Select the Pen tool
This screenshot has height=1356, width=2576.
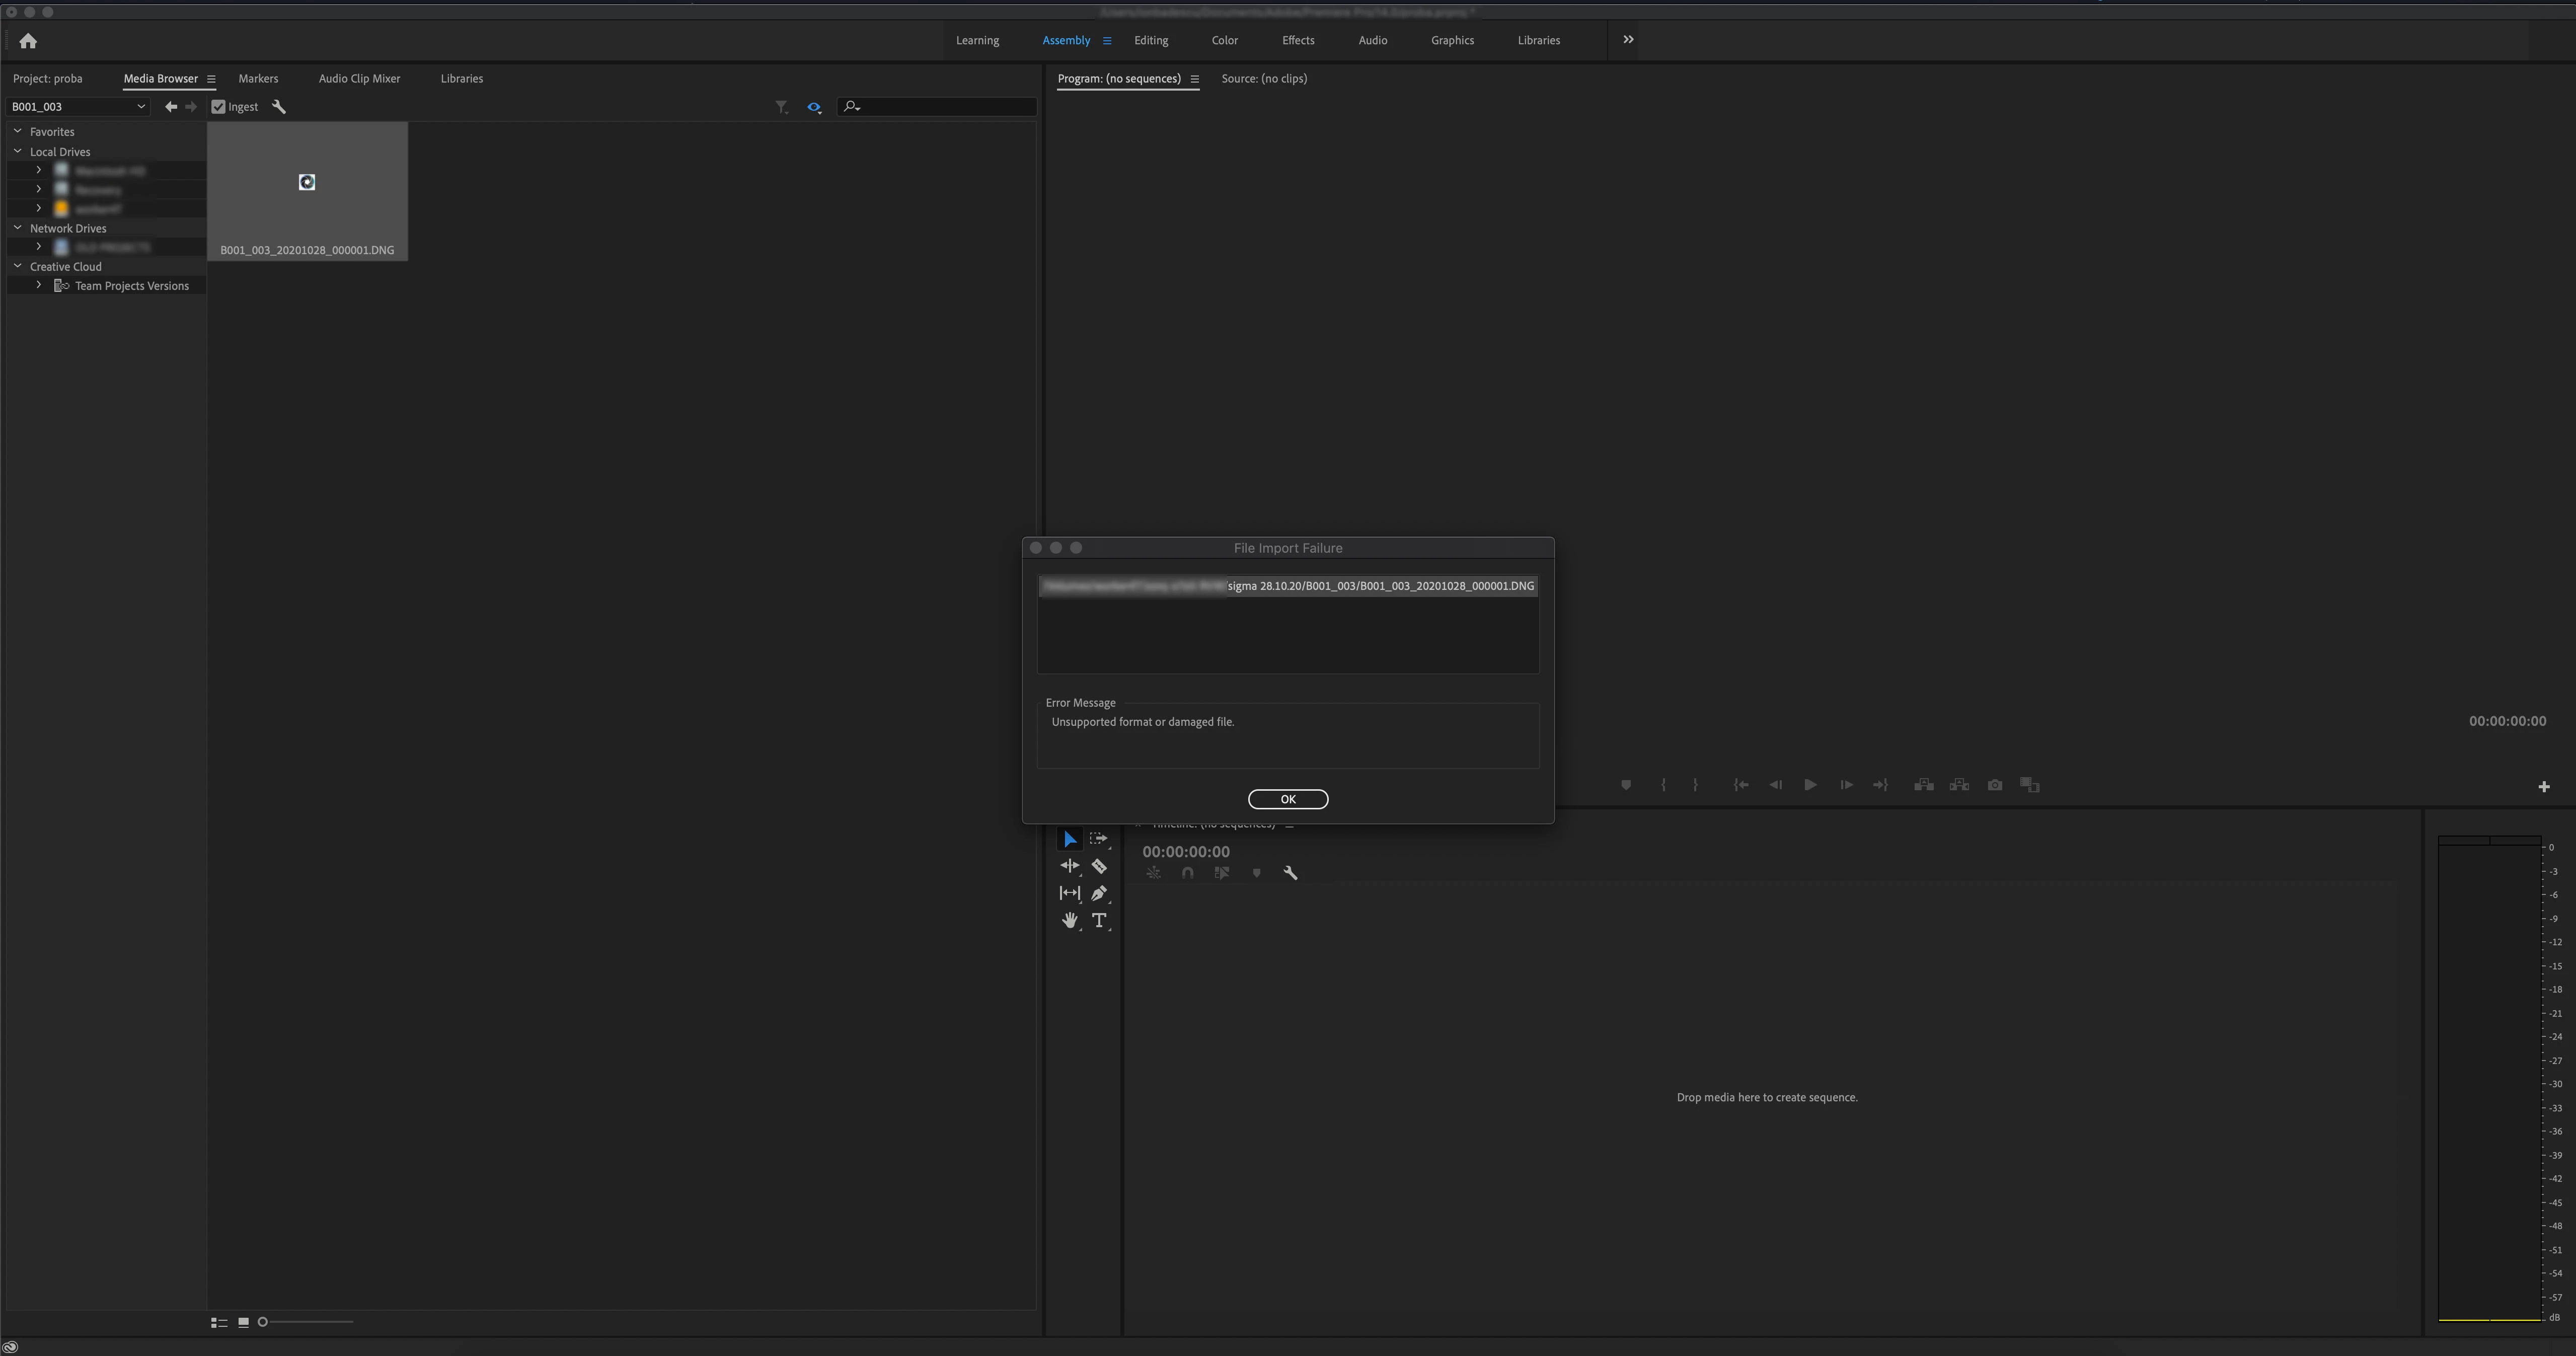[x=1098, y=893]
